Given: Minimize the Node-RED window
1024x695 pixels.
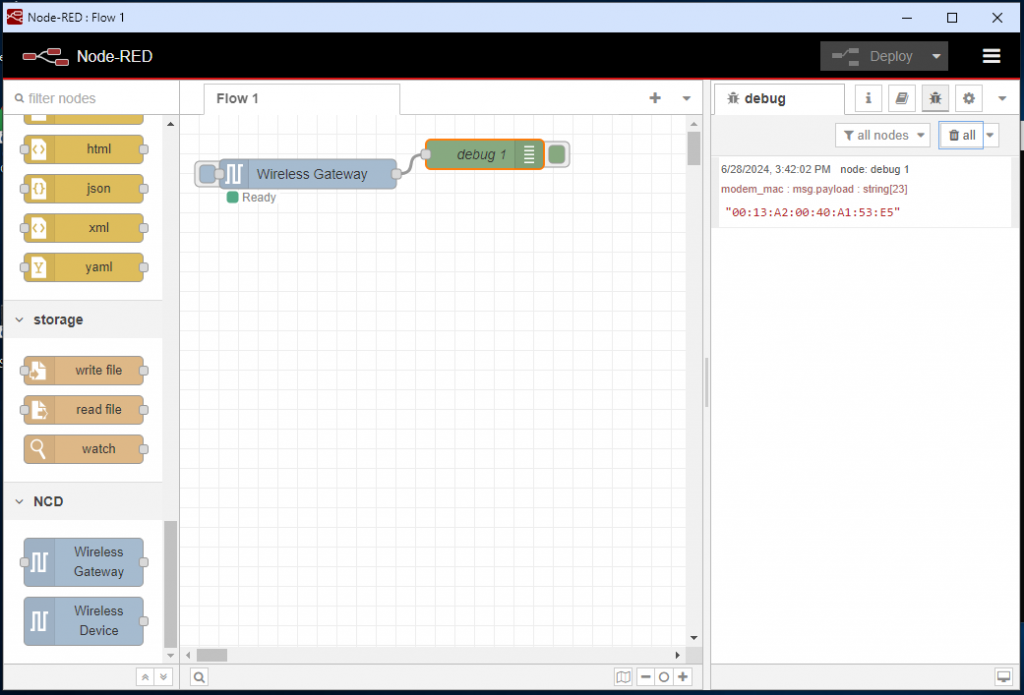Looking at the screenshot, I should [x=906, y=18].
